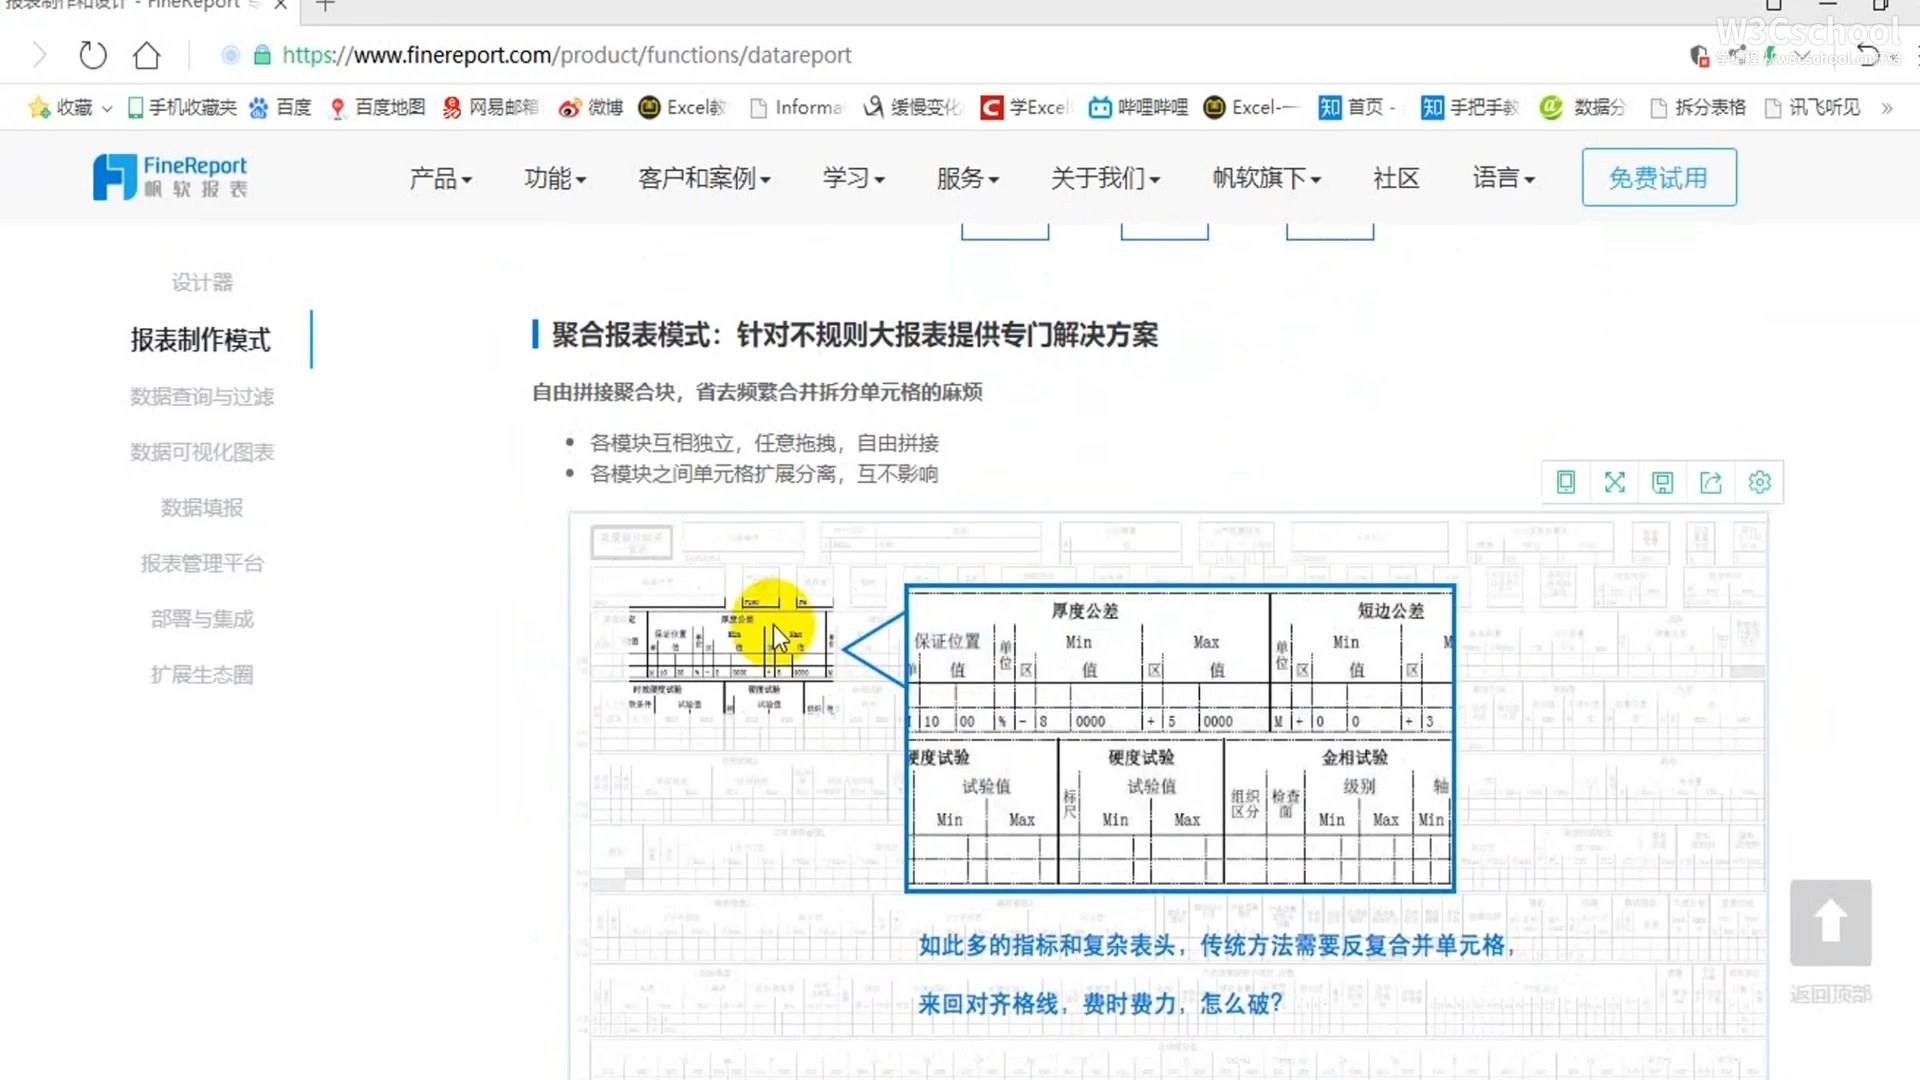Click the browser home icon

(x=147, y=55)
